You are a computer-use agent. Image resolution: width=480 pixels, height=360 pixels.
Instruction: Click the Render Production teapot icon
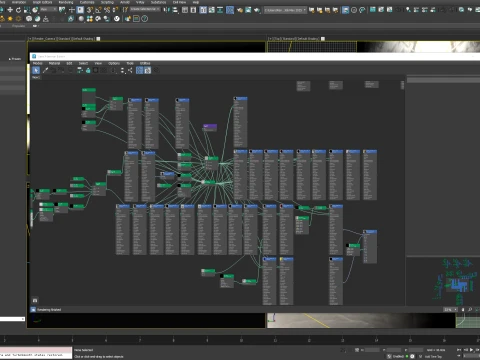257,10
